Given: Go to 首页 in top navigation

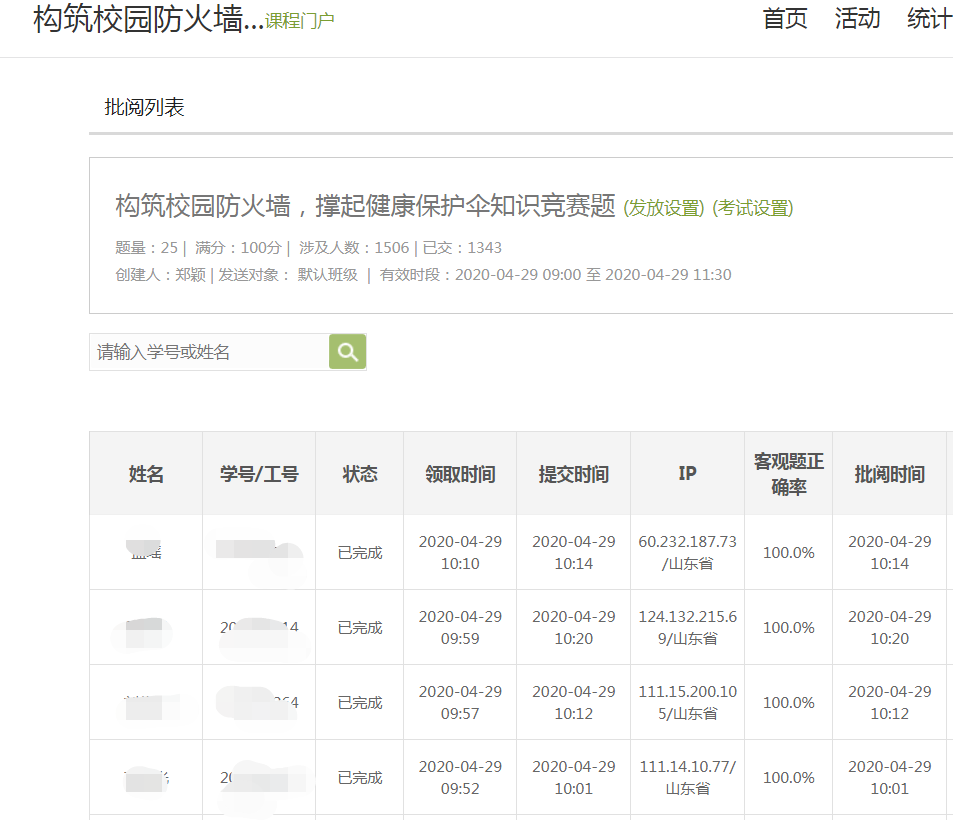Looking at the screenshot, I should coord(785,19).
